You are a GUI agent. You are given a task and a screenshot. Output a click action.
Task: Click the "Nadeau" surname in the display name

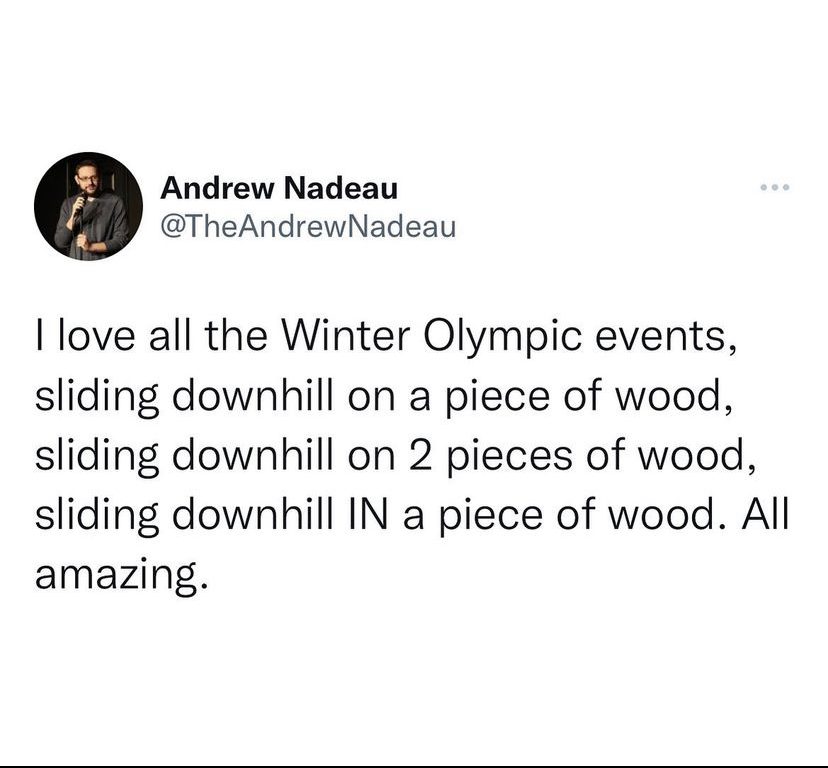coord(341,188)
